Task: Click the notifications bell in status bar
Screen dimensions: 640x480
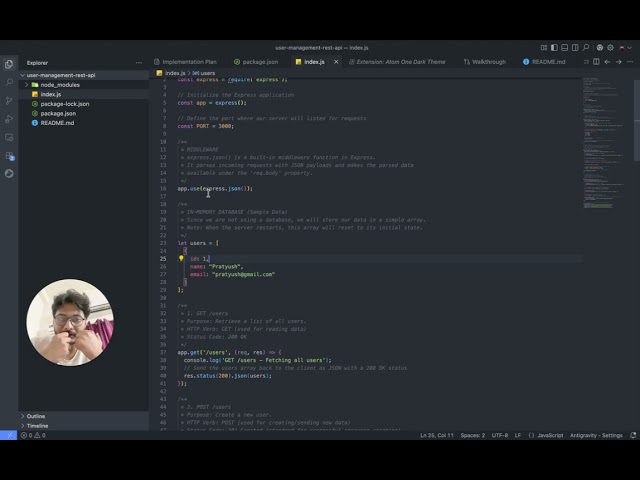Action: tap(633, 436)
